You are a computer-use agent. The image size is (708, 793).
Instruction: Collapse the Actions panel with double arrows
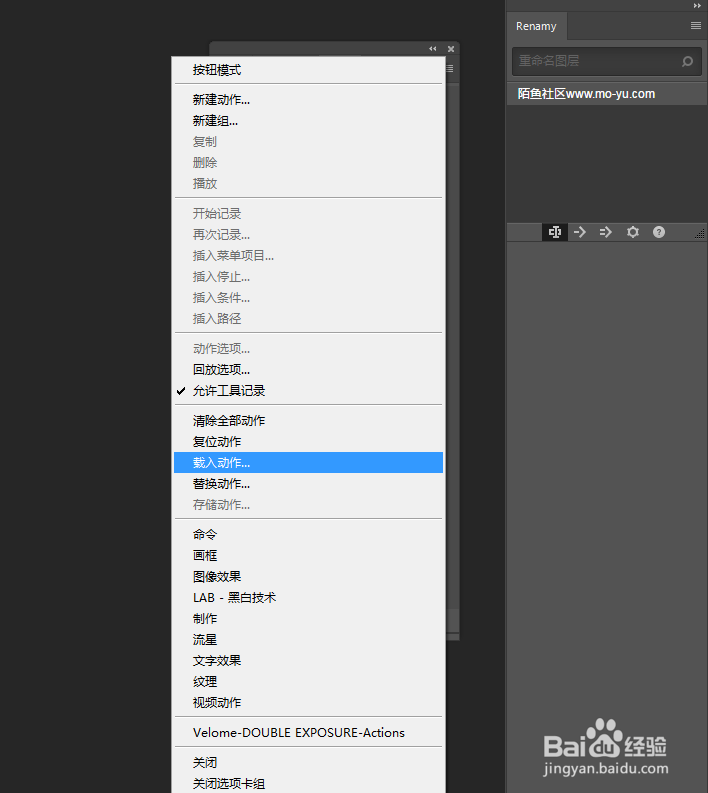point(432,49)
